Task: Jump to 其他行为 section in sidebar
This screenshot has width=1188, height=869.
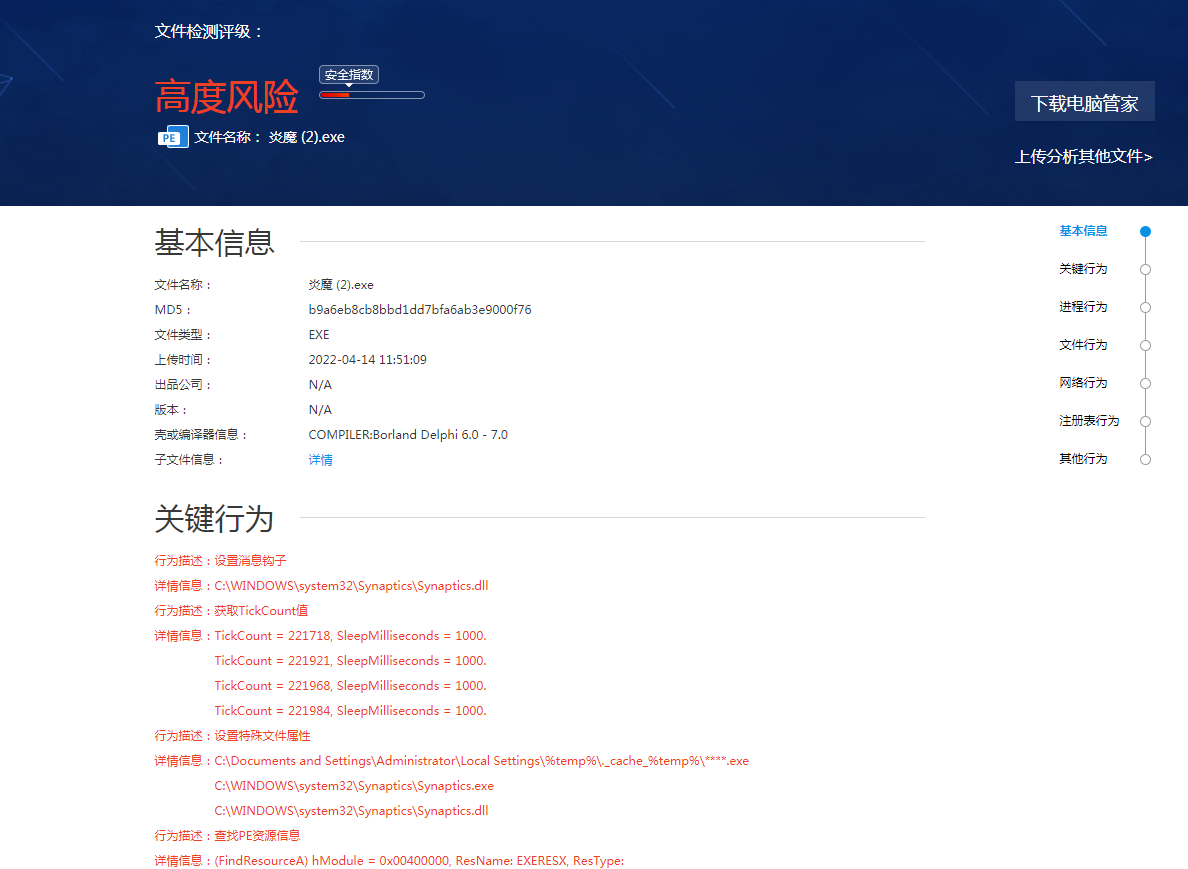Action: (1083, 458)
